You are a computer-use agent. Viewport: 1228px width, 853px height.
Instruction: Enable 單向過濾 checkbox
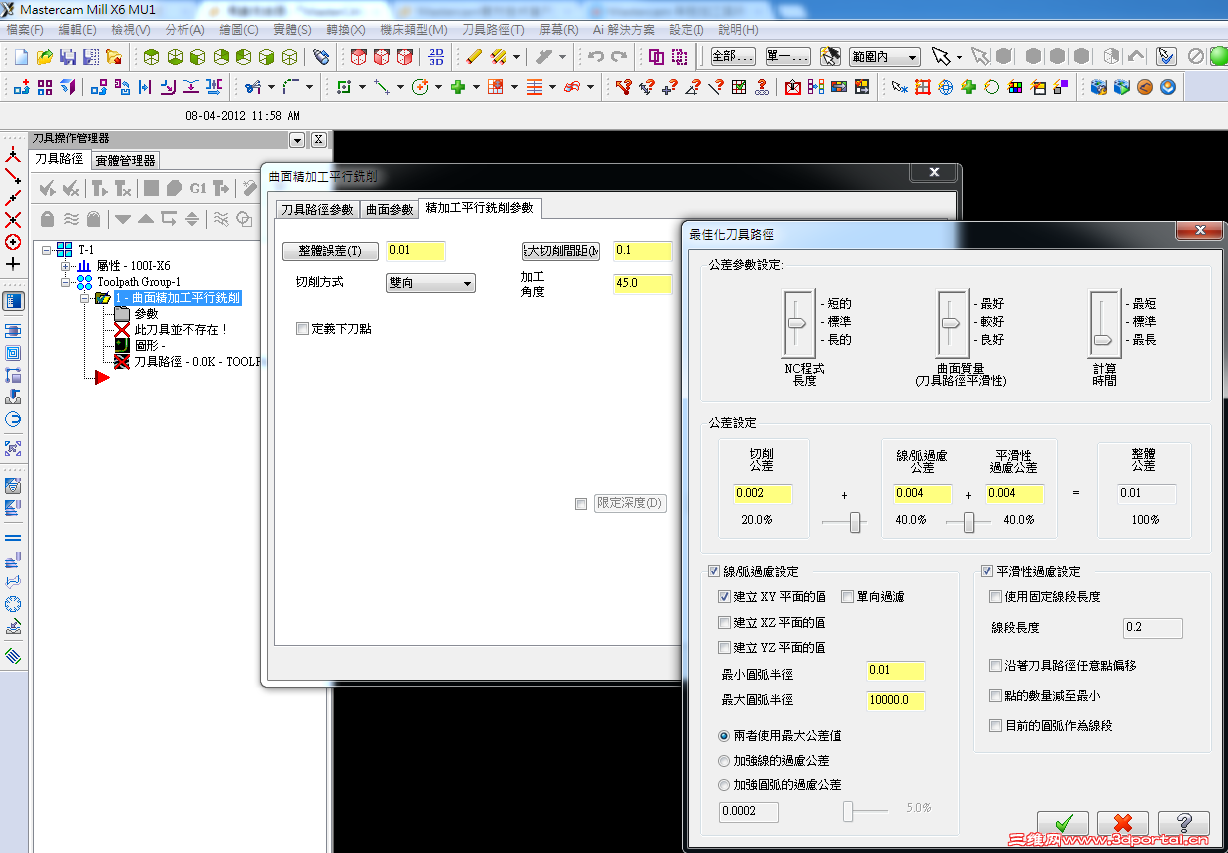[847, 597]
